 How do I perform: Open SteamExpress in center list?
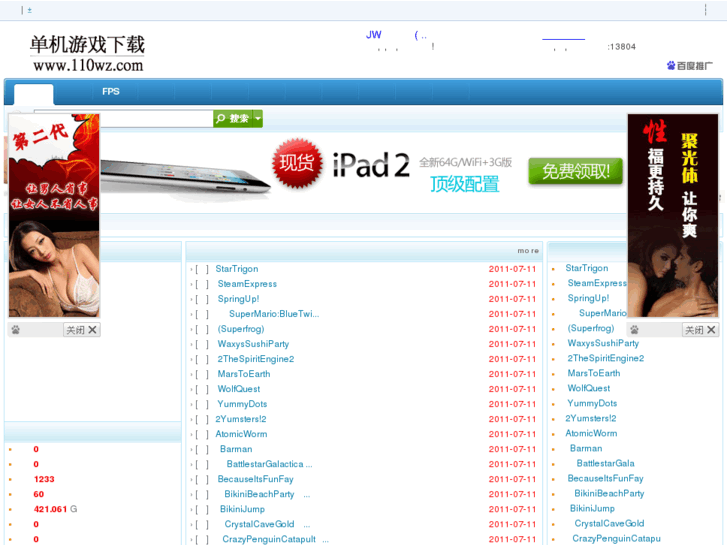(x=247, y=284)
